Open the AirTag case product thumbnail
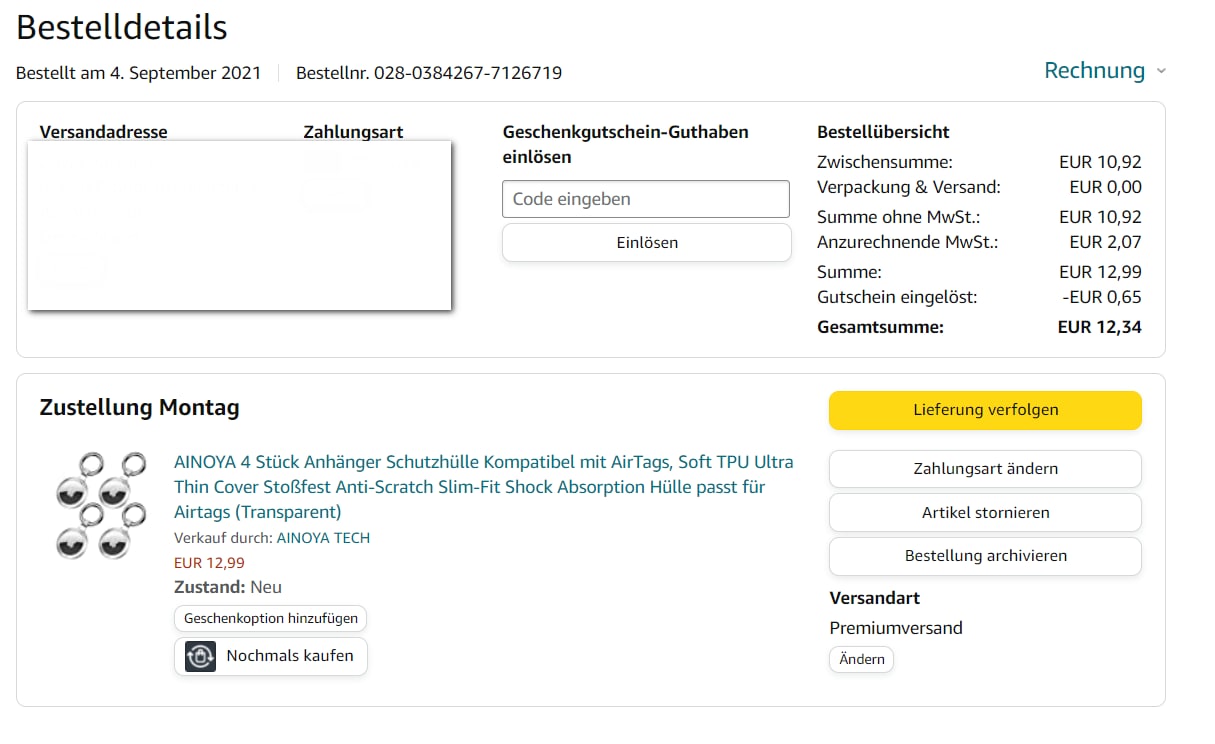The width and height of the screenshot is (1215, 744). point(100,505)
